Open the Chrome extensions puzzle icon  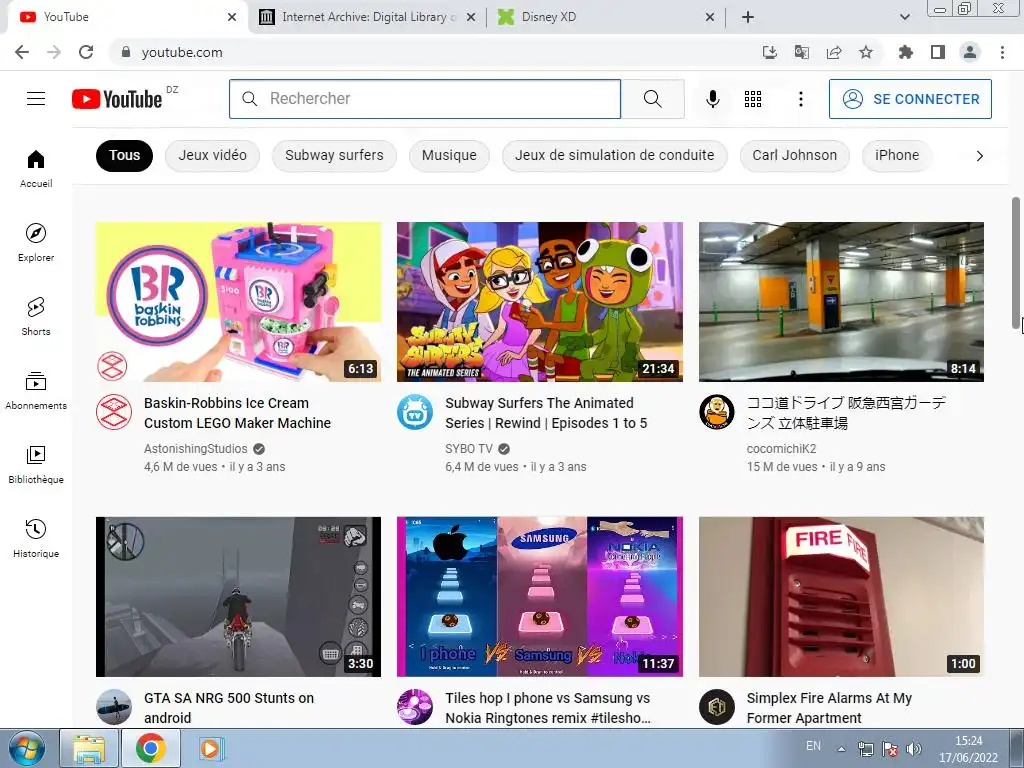(x=905, y=52)
